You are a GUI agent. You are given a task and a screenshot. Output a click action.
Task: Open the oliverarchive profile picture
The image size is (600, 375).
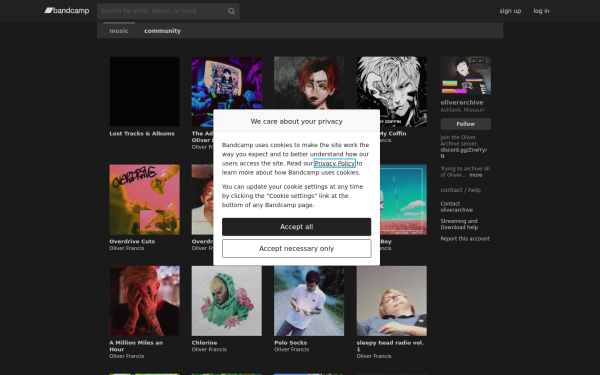[x=466, y=75]
